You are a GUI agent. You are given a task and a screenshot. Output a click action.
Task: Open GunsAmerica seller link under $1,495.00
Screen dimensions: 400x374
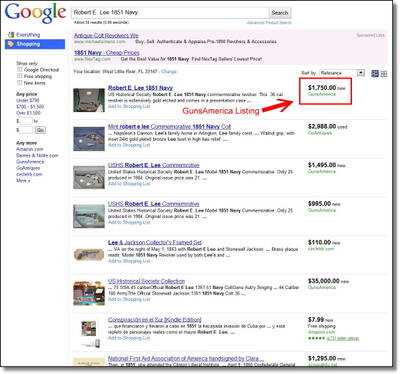(322, 172)
